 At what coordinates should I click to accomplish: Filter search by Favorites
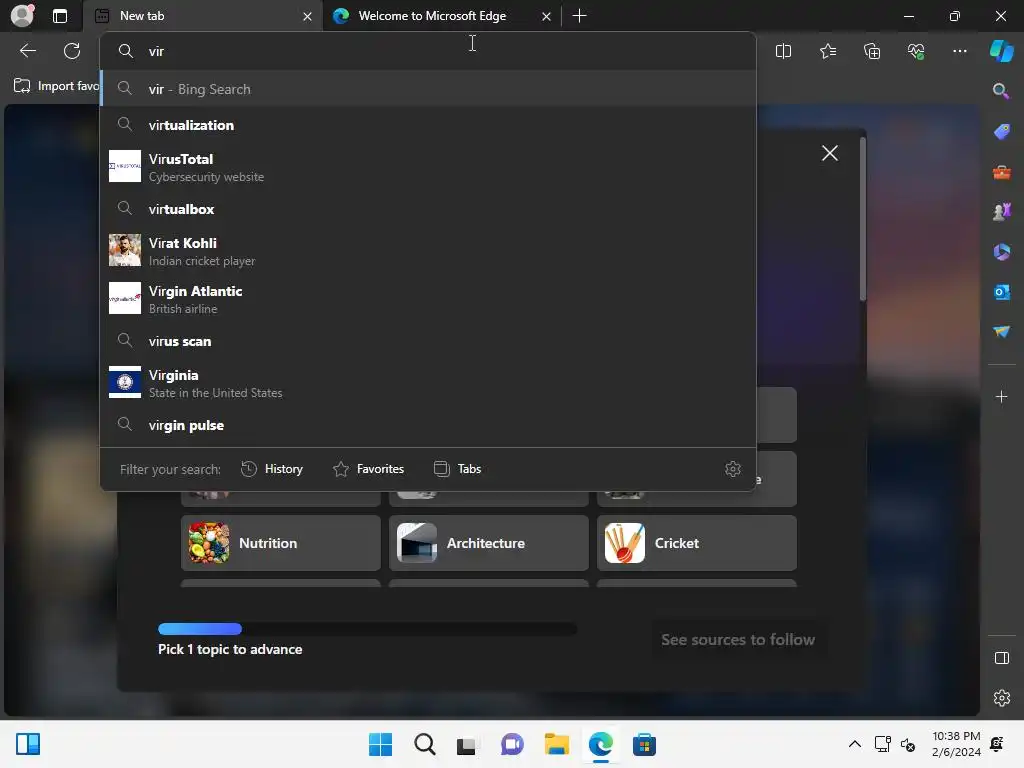(368, 469)
